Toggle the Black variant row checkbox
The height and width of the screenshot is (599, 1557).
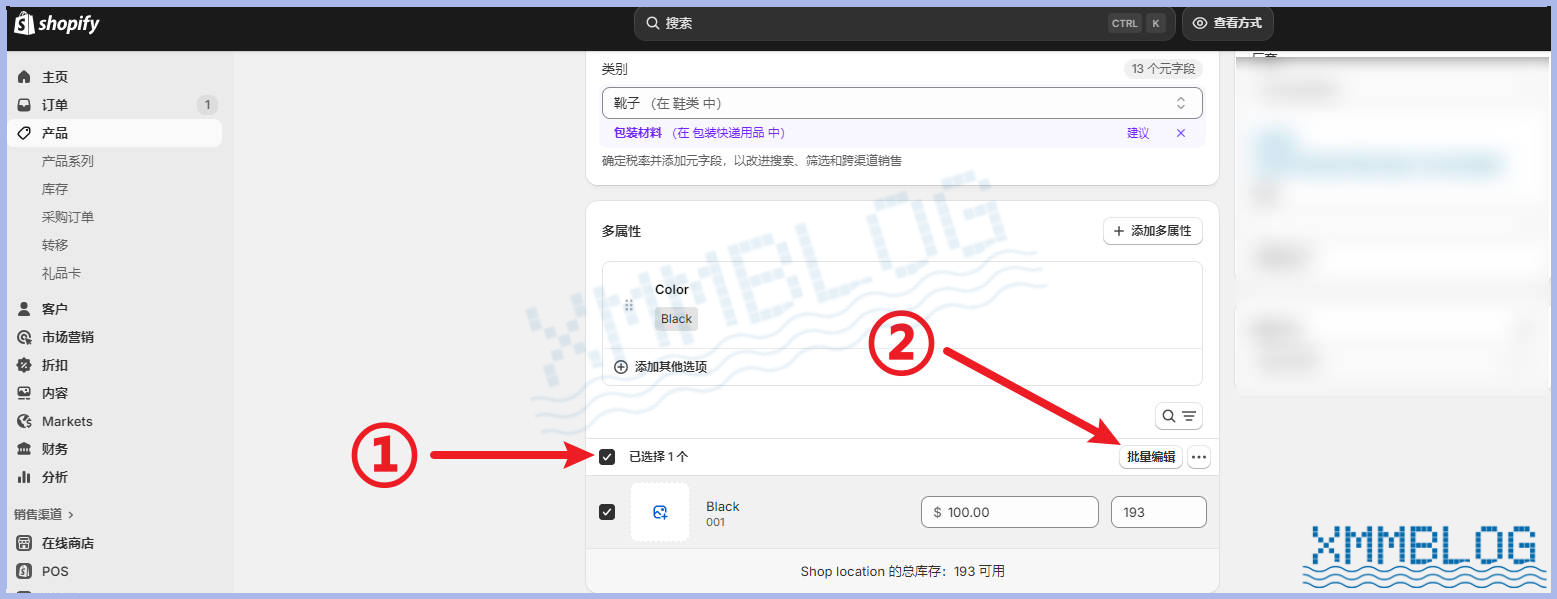[606, 511]
